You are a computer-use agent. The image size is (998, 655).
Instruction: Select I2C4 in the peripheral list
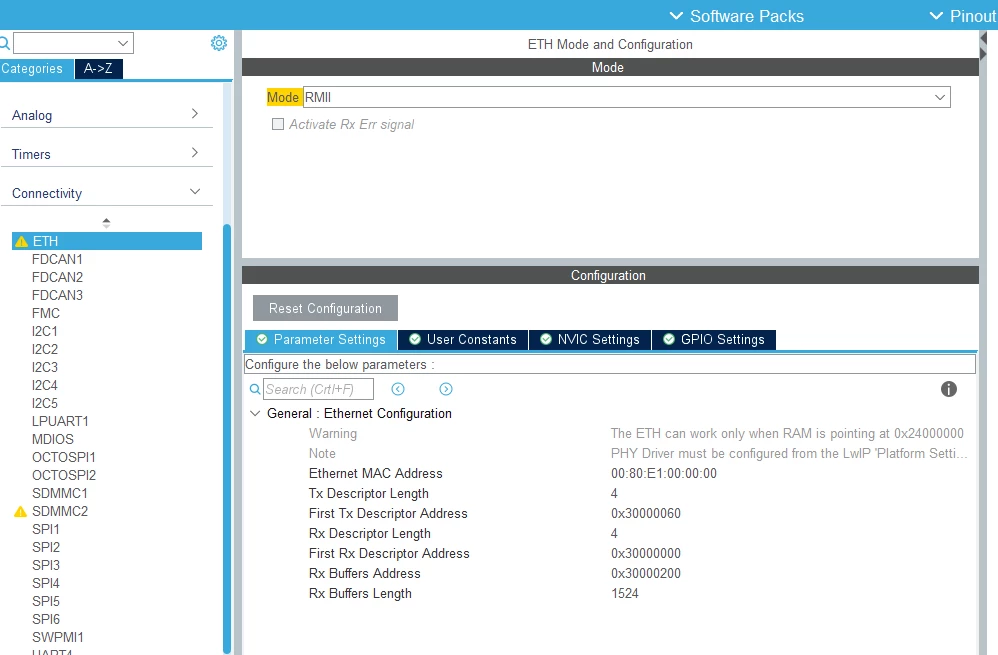coord(45,385)
